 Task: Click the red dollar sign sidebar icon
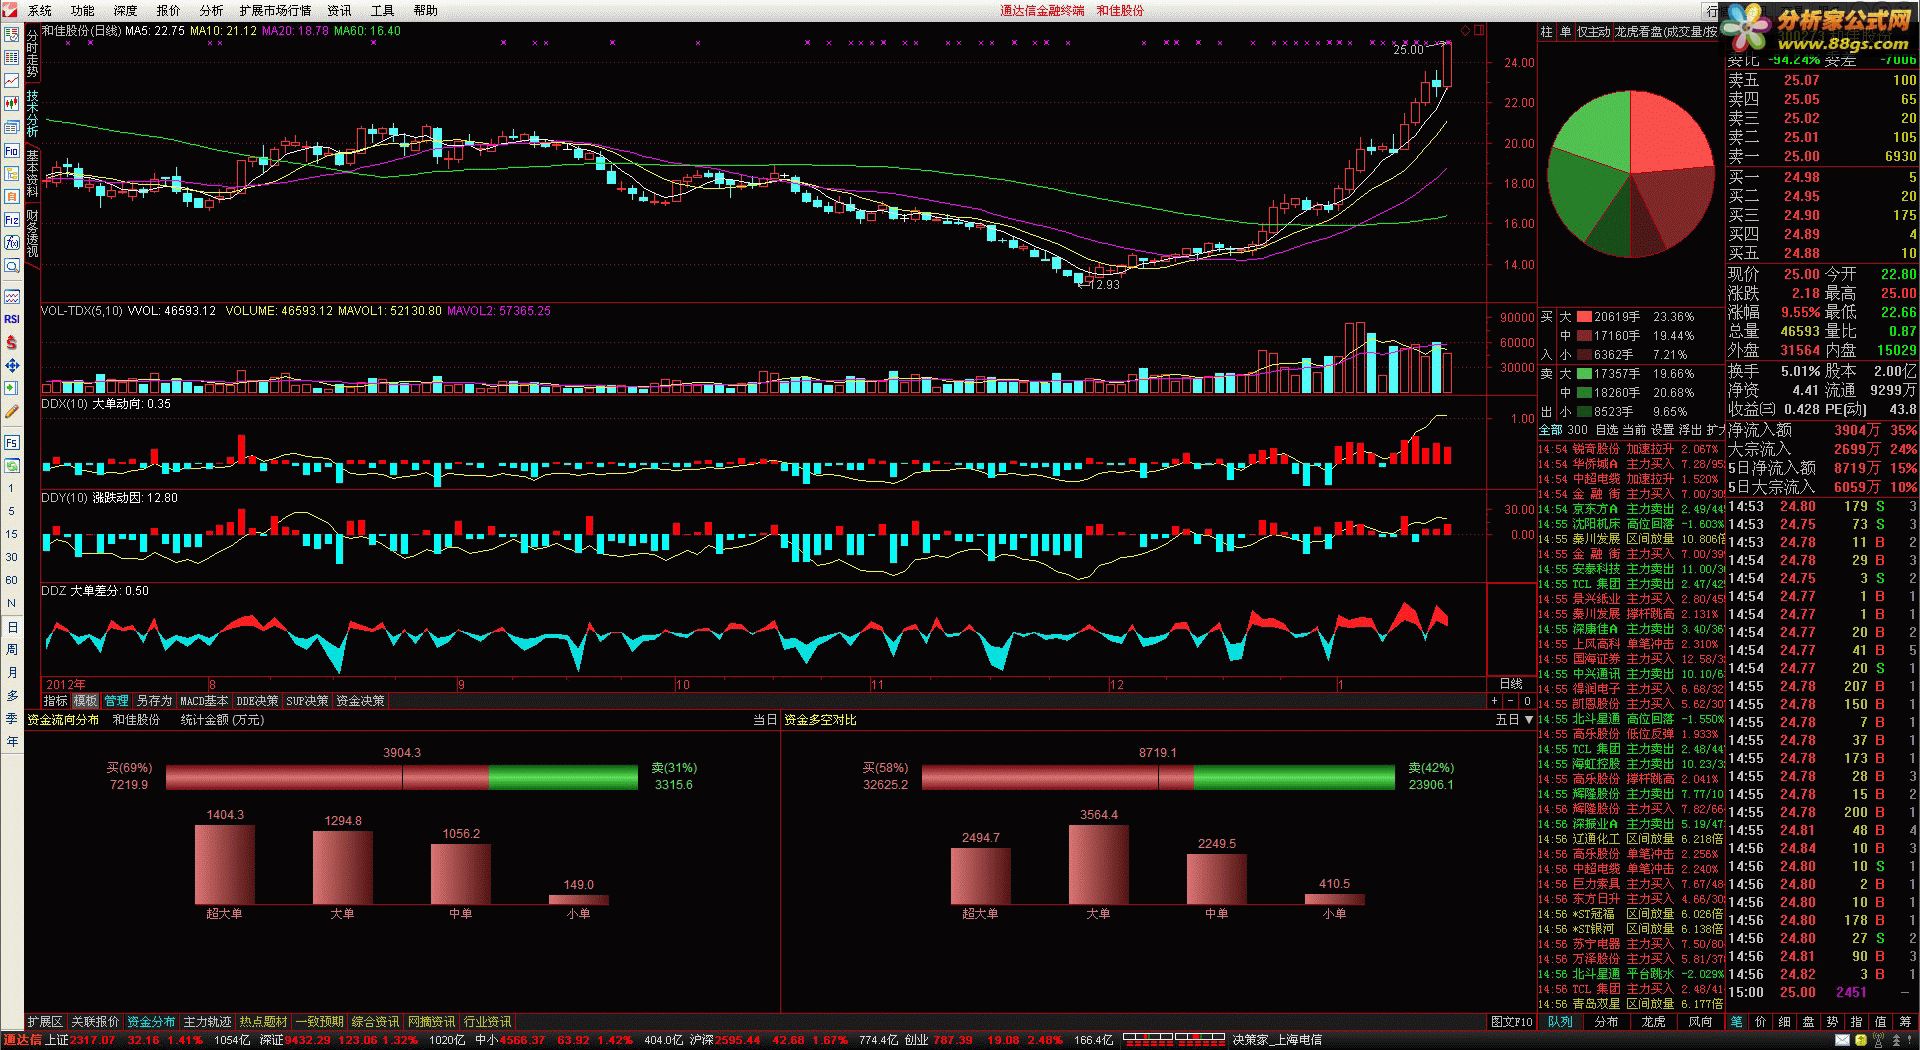11,342
